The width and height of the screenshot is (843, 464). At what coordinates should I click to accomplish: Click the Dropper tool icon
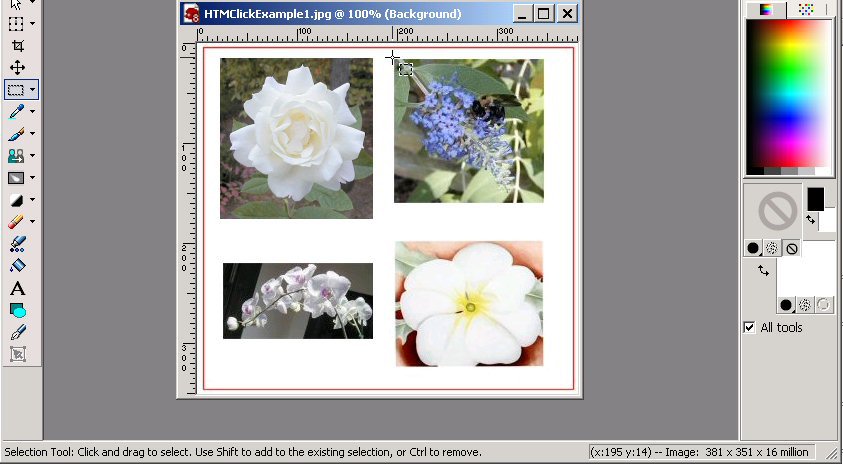point(16,112)
